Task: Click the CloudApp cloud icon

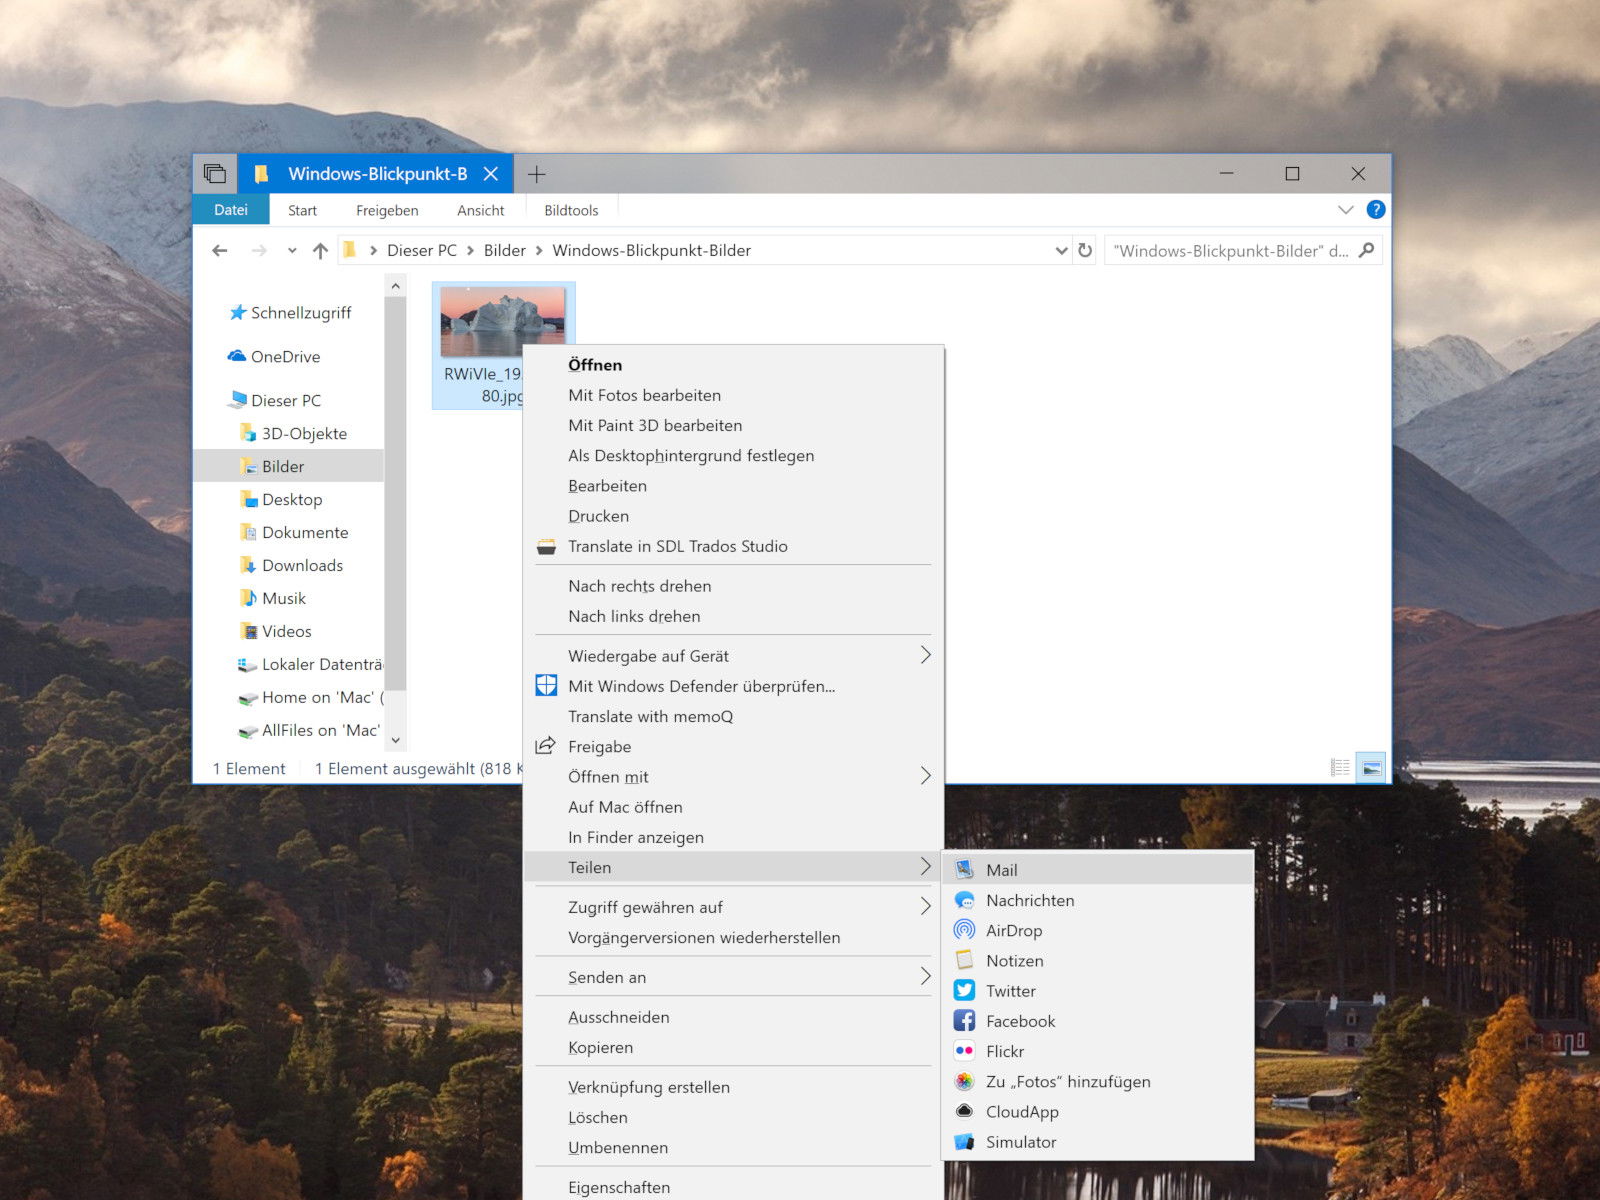Action: pos(964,1111)
